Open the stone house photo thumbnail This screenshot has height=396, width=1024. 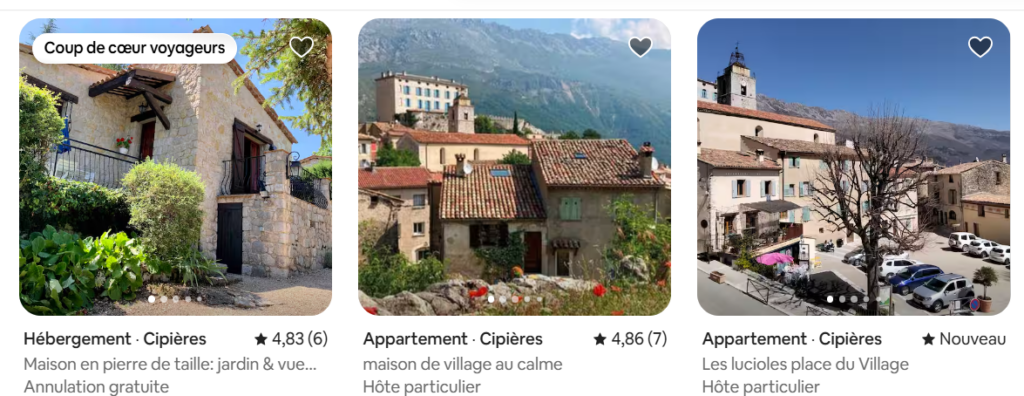tap(176, 167)
